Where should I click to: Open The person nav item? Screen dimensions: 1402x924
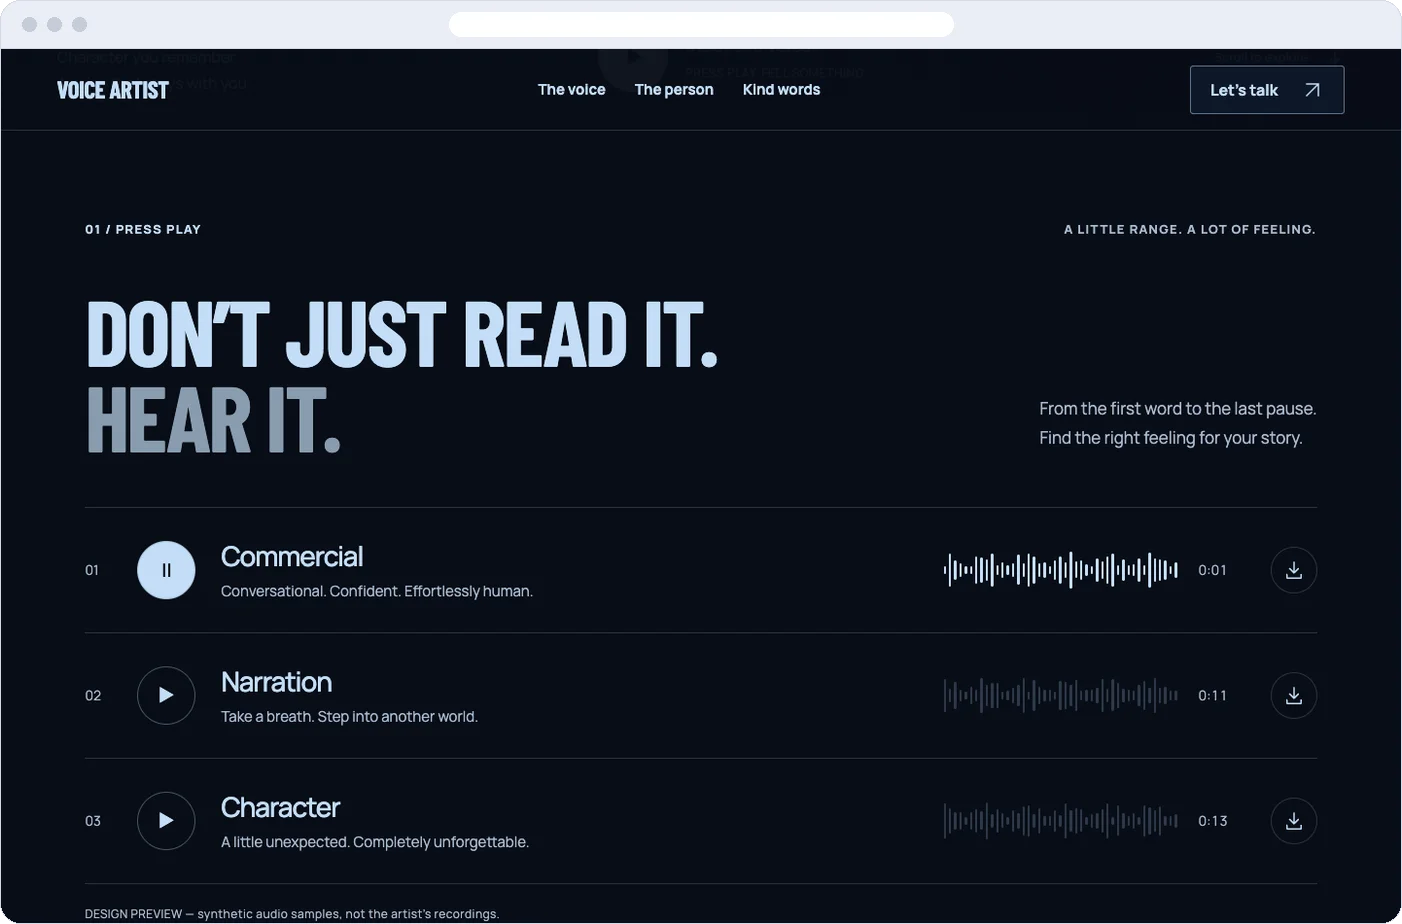(x=674, y=90)
